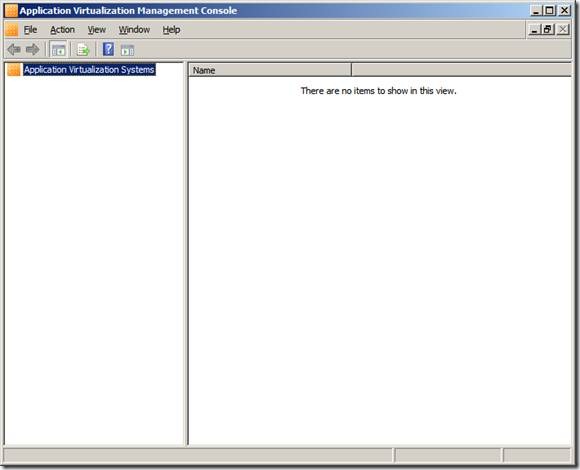Minimize the Management Console window
The width and height of the screenshot is (580, 470).
[536, 11]
